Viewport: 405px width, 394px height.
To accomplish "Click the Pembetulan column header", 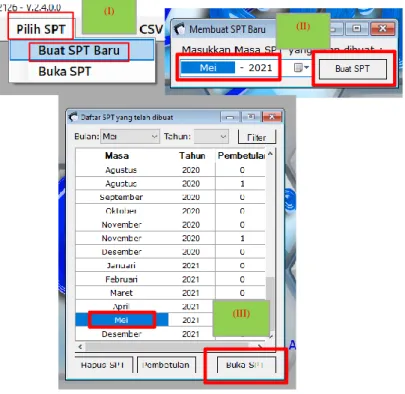I will [241, 156].
